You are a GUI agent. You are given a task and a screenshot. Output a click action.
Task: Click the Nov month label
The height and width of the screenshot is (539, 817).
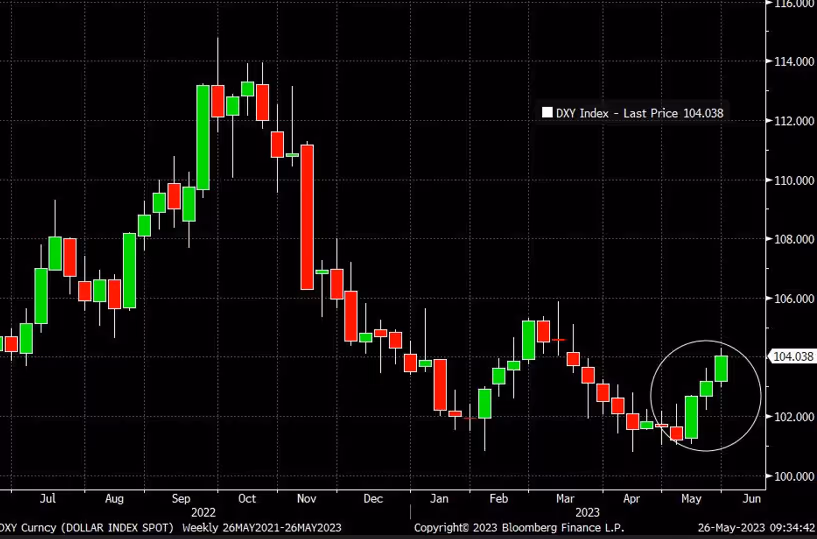(x=306, y=498)
